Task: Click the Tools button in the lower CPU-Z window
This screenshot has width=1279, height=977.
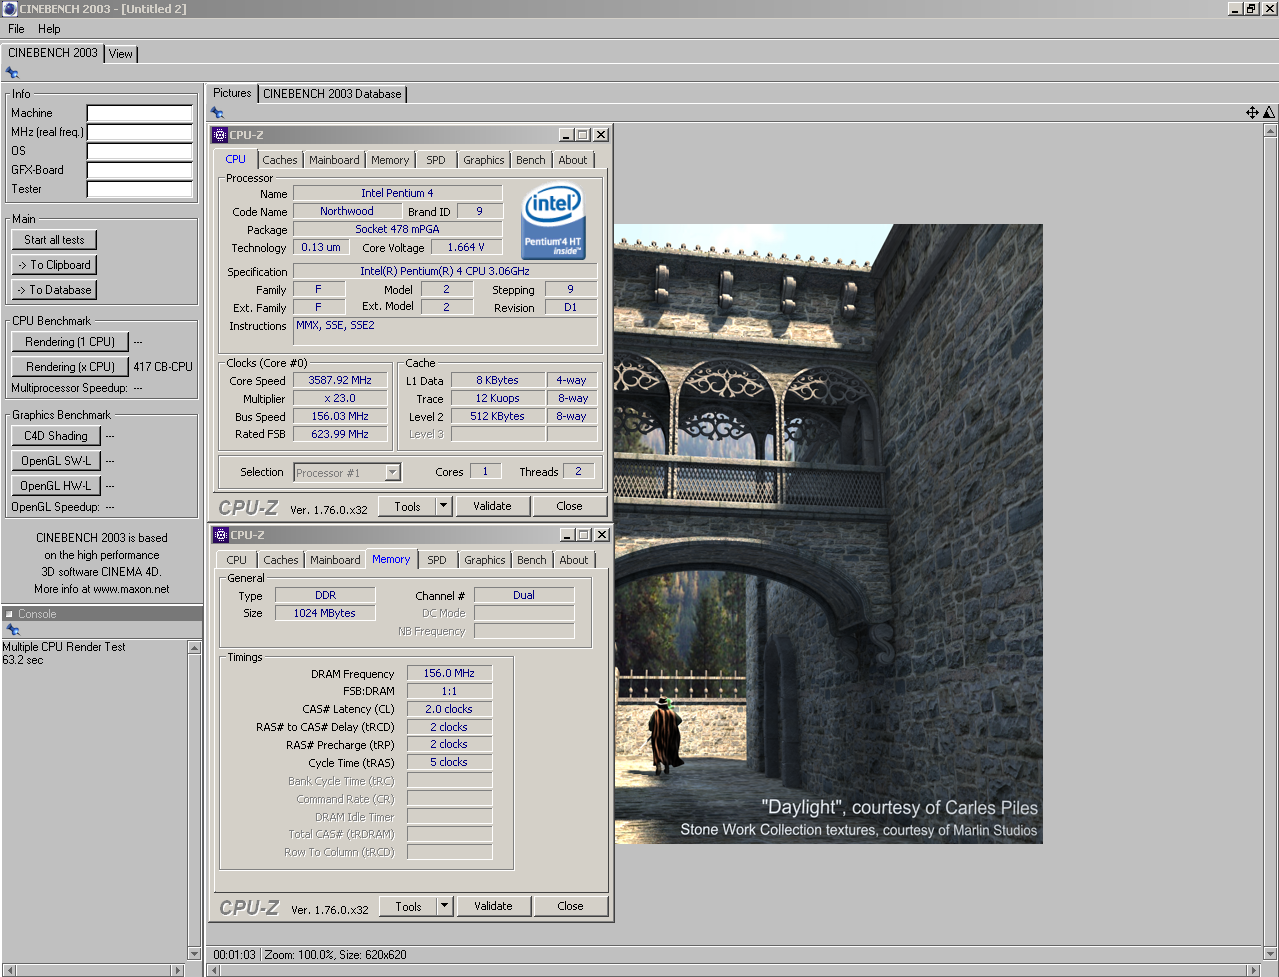Action: [x=408, y=906]
